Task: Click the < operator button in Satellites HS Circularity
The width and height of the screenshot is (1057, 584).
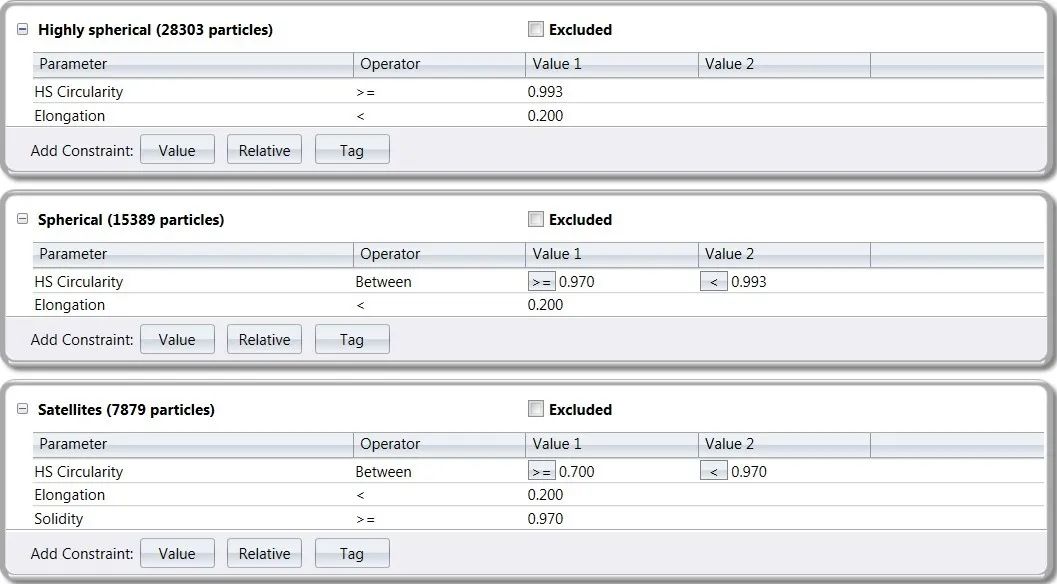Action: (x=713, y=472)
